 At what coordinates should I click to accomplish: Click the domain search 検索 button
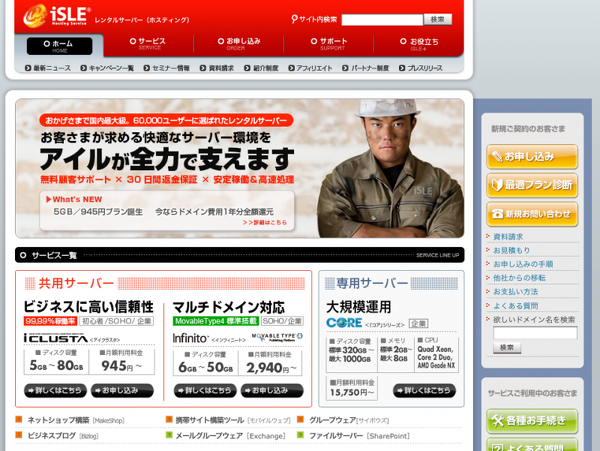click(507, 347)
